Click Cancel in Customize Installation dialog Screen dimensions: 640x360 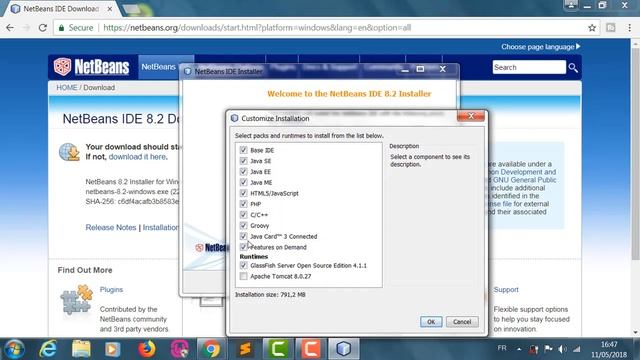coord(462,322)
